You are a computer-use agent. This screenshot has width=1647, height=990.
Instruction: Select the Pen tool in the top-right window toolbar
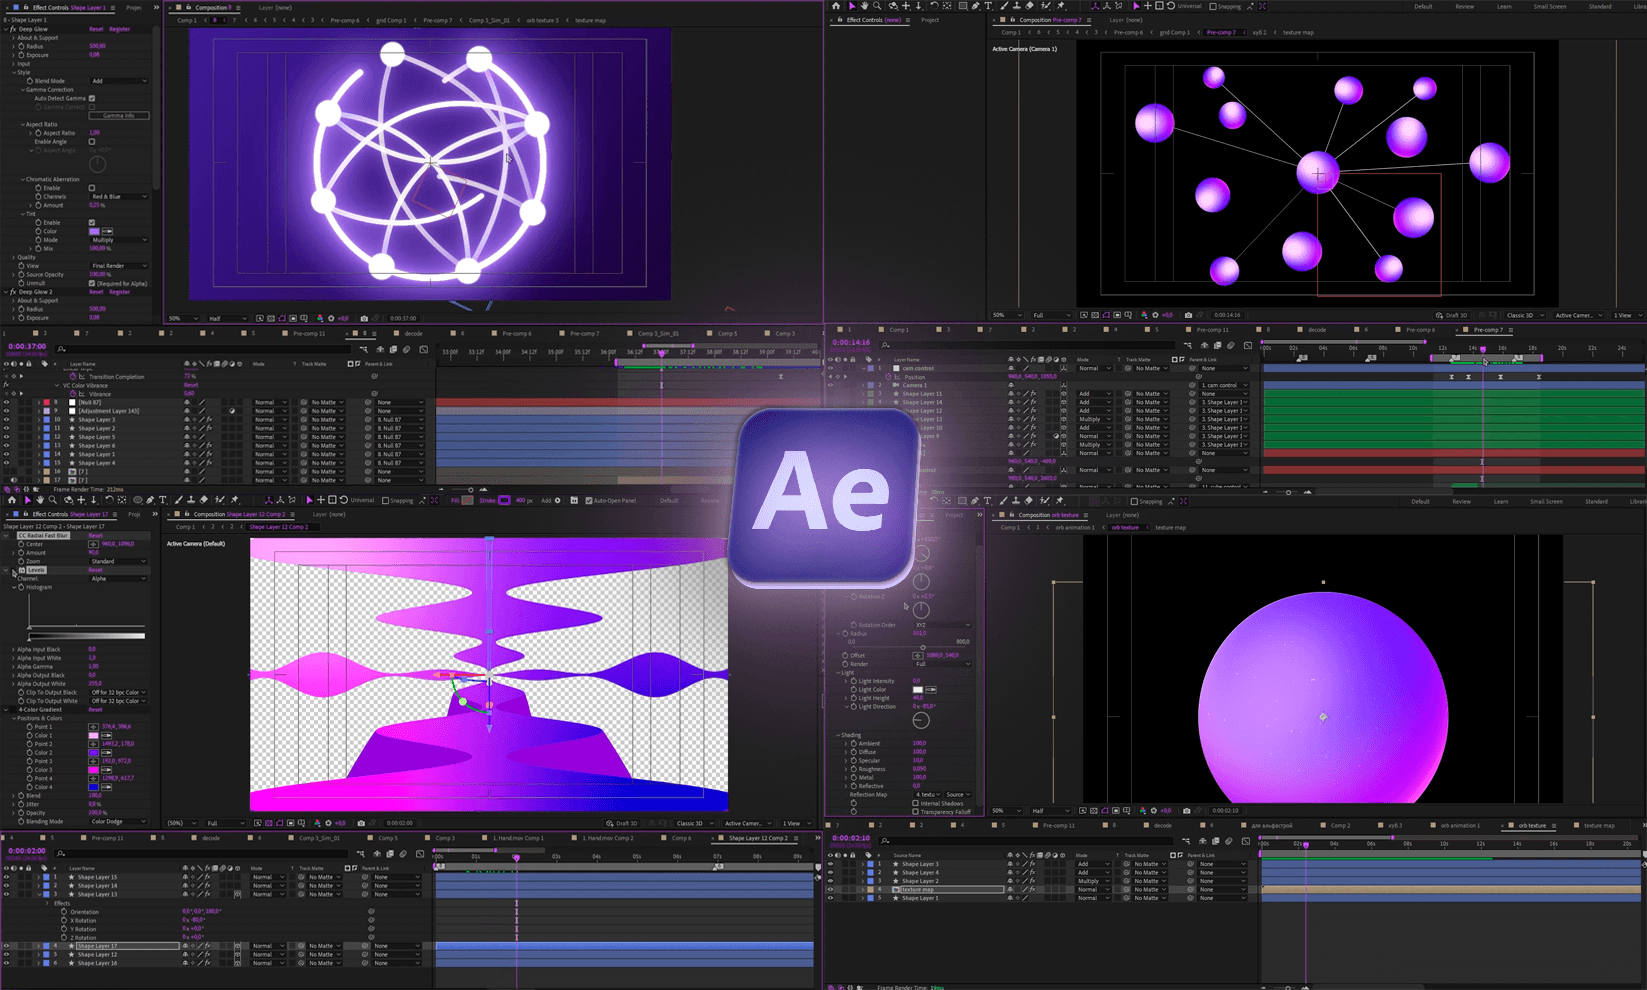(975, 6)
